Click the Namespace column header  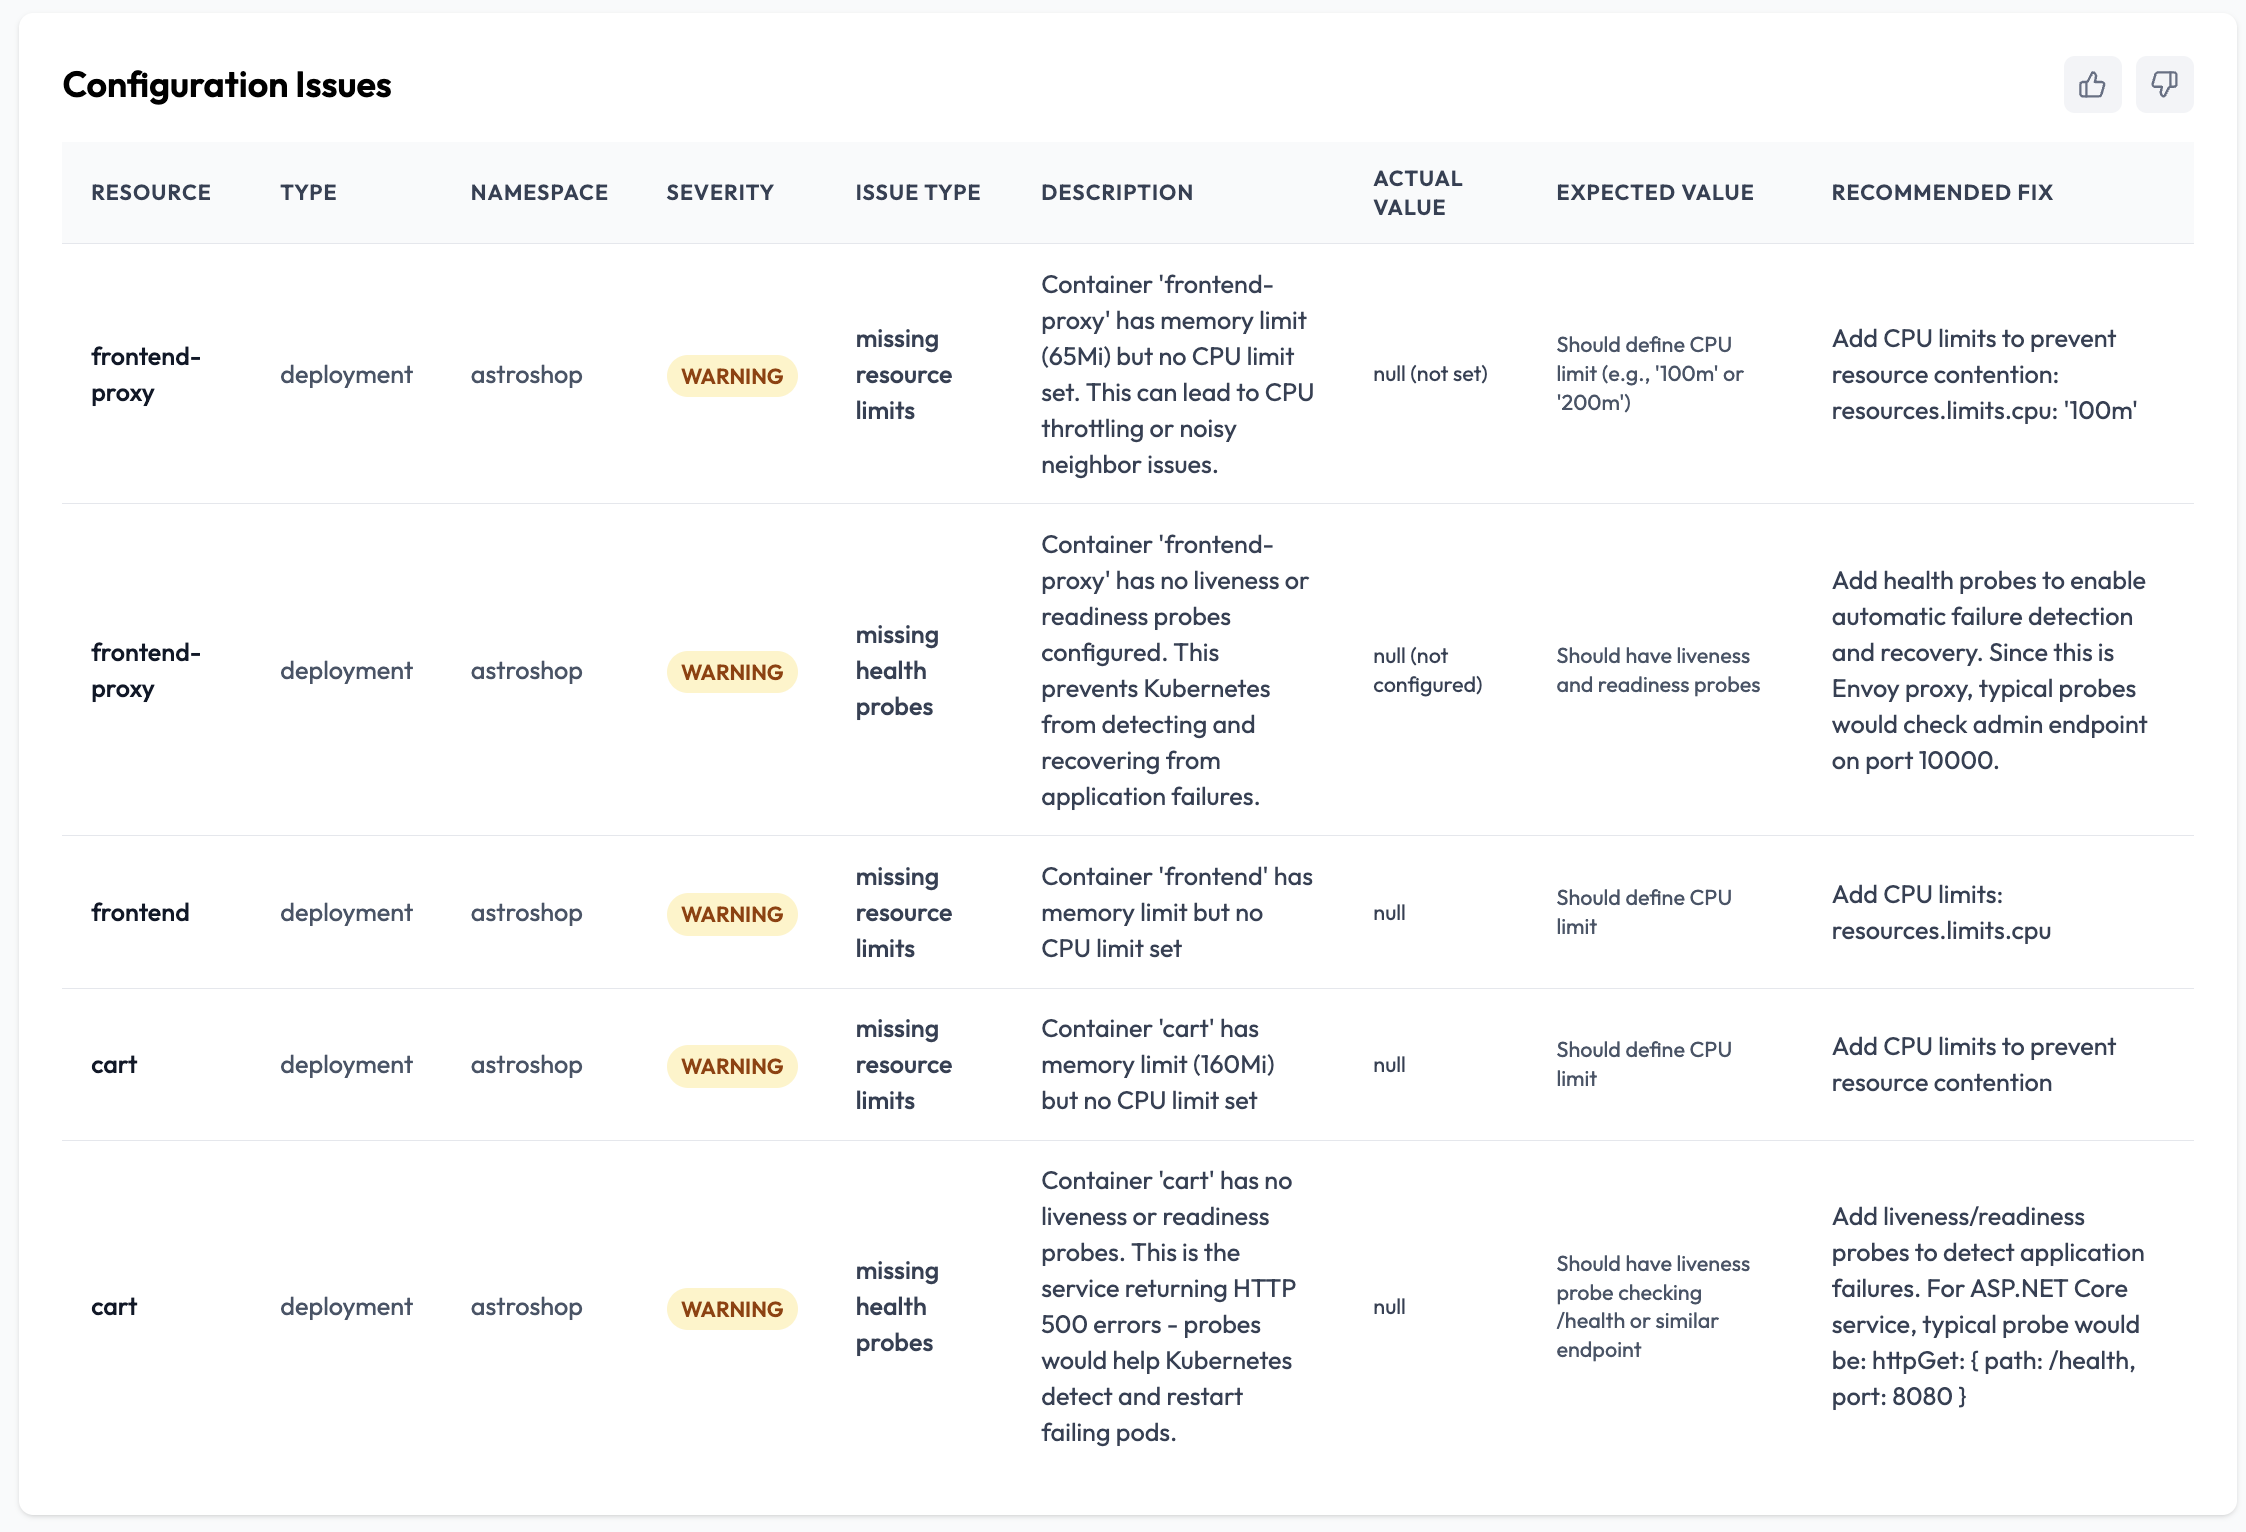pyautogui.click(x=539, y=192)
